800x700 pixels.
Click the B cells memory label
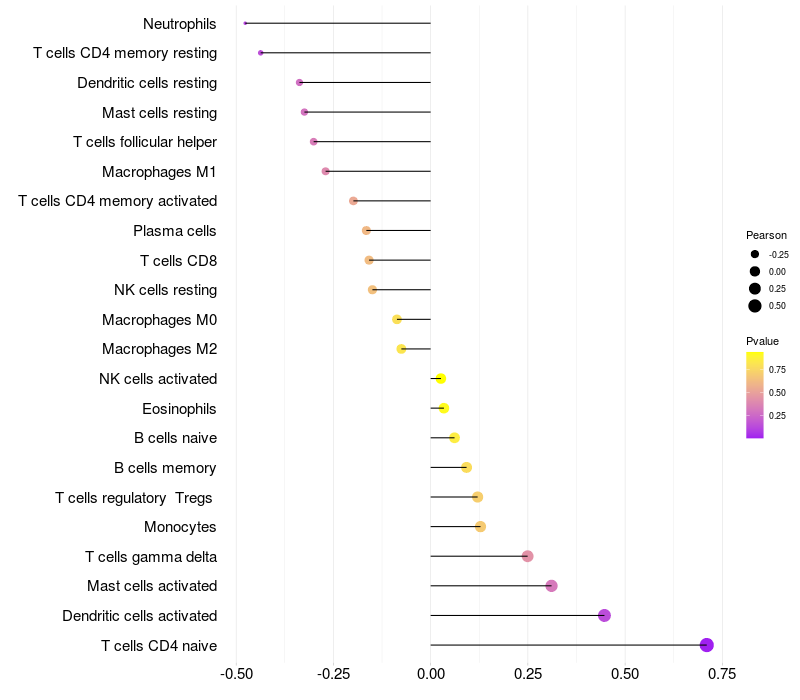point(165,468)
